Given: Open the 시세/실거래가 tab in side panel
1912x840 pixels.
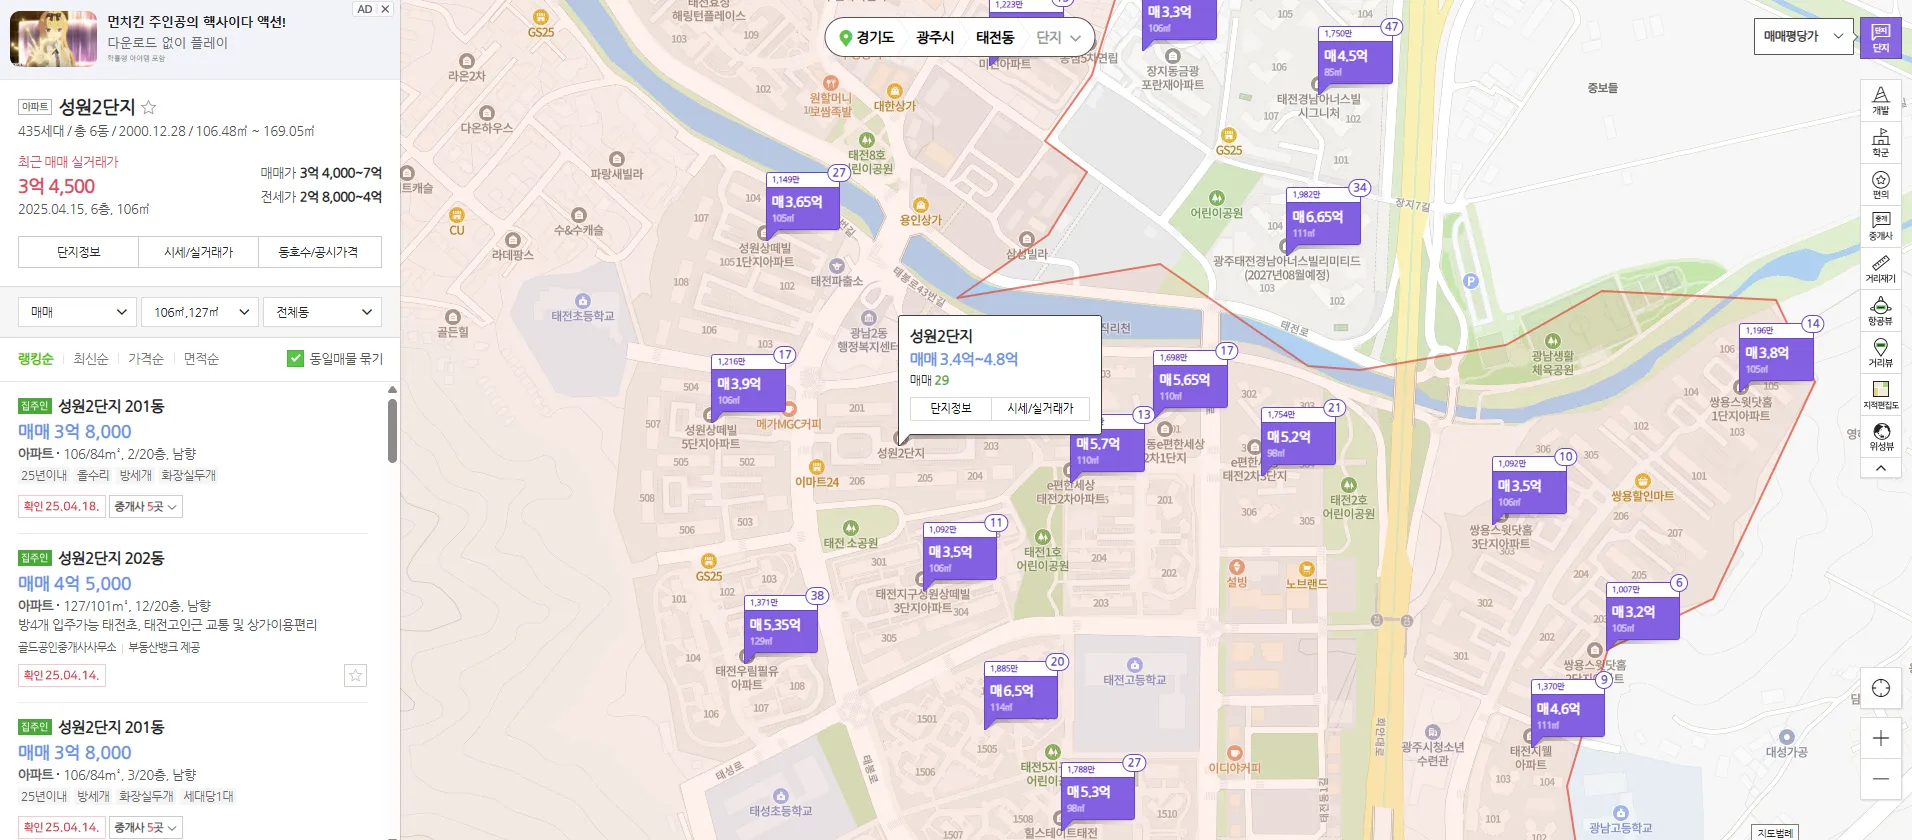Looking at the screenshot, I should pyautogui.click(x=198, y=252).
